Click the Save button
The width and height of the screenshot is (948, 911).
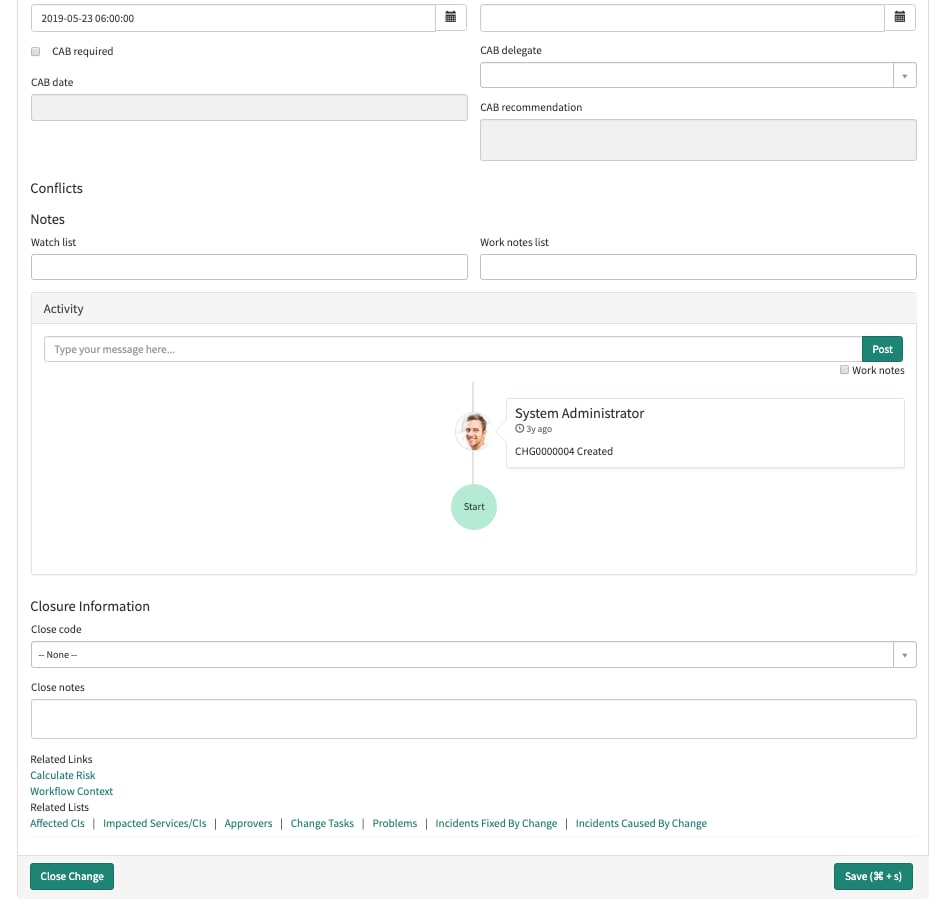873,877
